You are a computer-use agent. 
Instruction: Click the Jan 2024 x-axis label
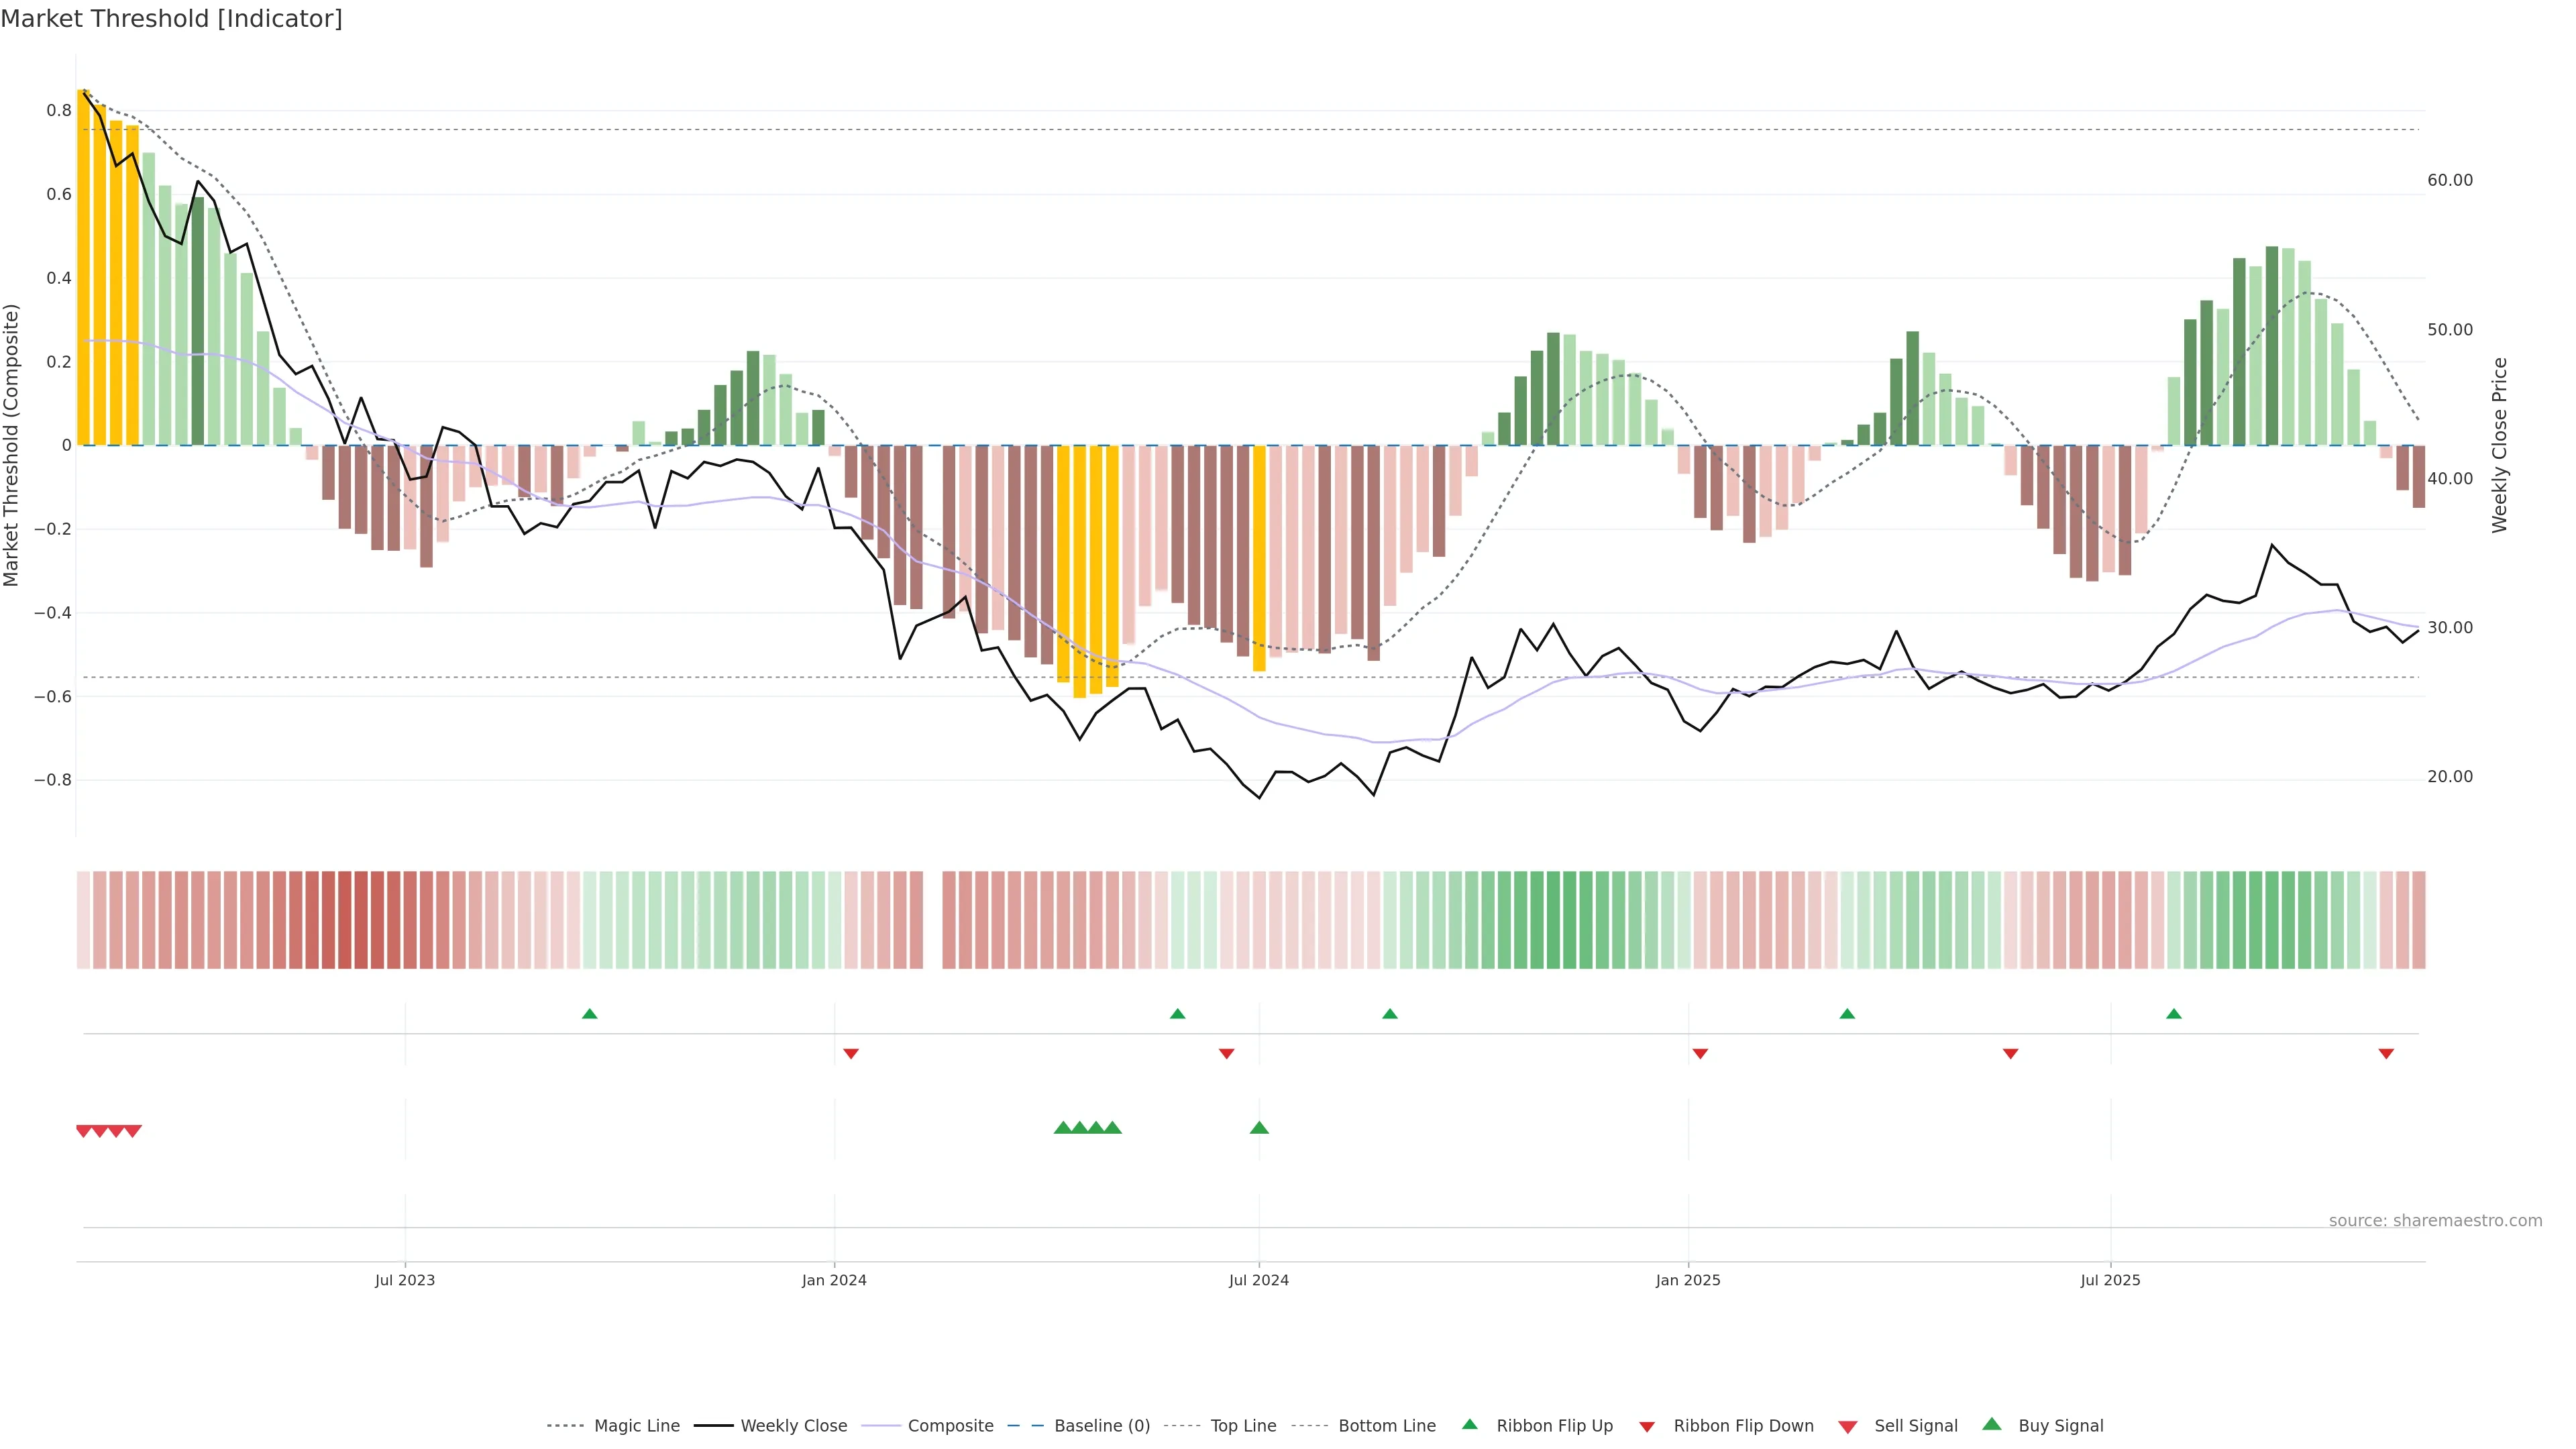point(834,1280)
